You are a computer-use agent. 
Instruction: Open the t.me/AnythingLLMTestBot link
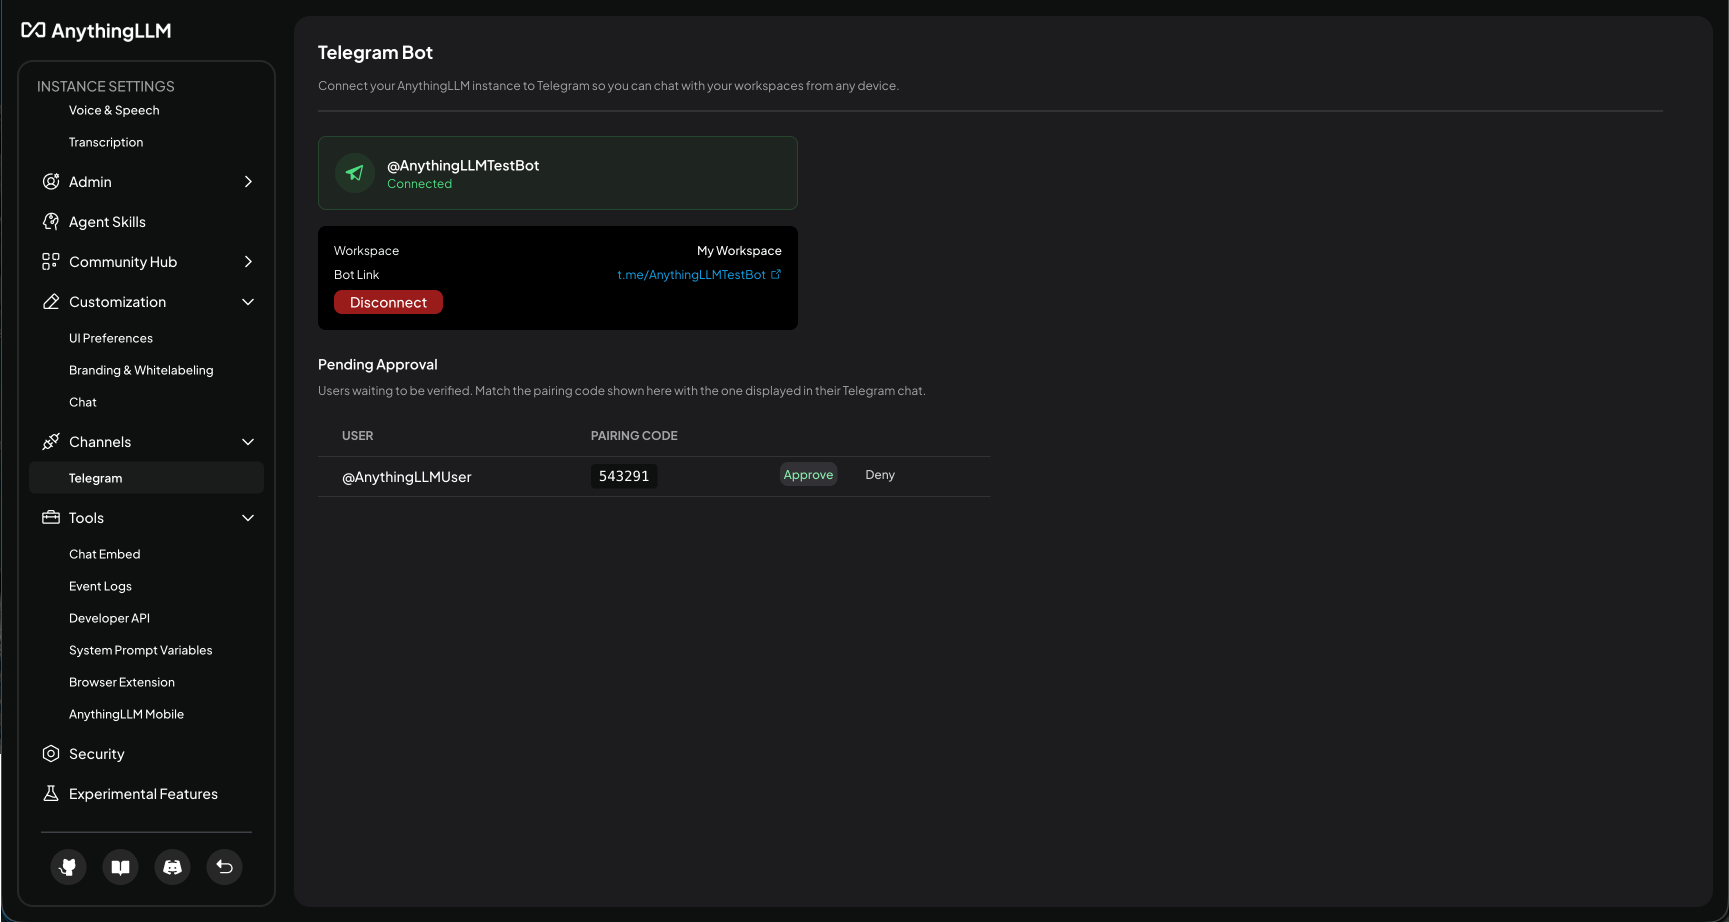point(694,274)
